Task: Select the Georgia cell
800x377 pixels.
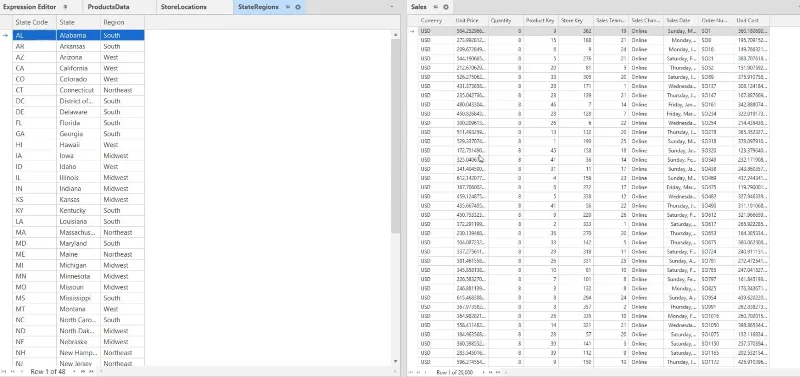Action: pyautogui.click(x=78, y=134)
